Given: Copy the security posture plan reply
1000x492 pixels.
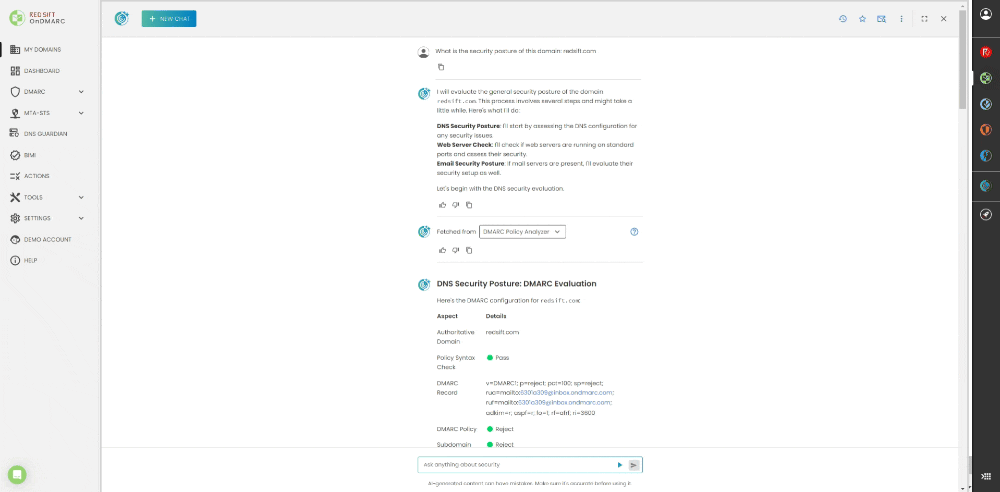Looking at the screenshot, I should point(469,205).
